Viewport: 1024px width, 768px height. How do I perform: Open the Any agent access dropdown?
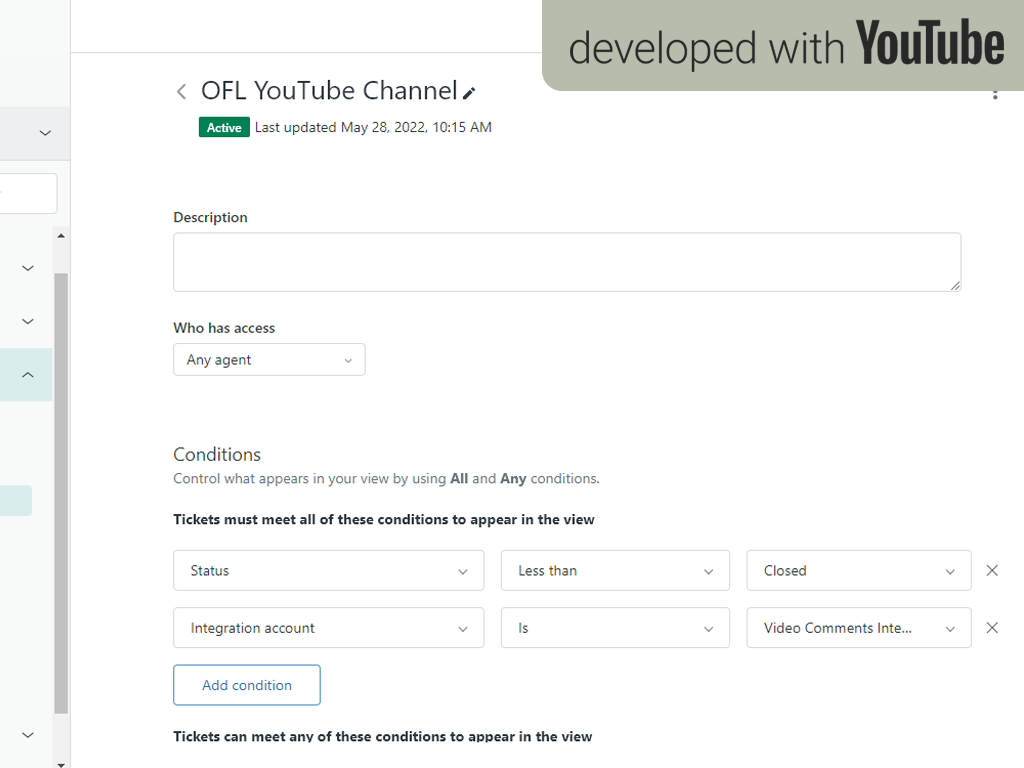click(269, 360)
